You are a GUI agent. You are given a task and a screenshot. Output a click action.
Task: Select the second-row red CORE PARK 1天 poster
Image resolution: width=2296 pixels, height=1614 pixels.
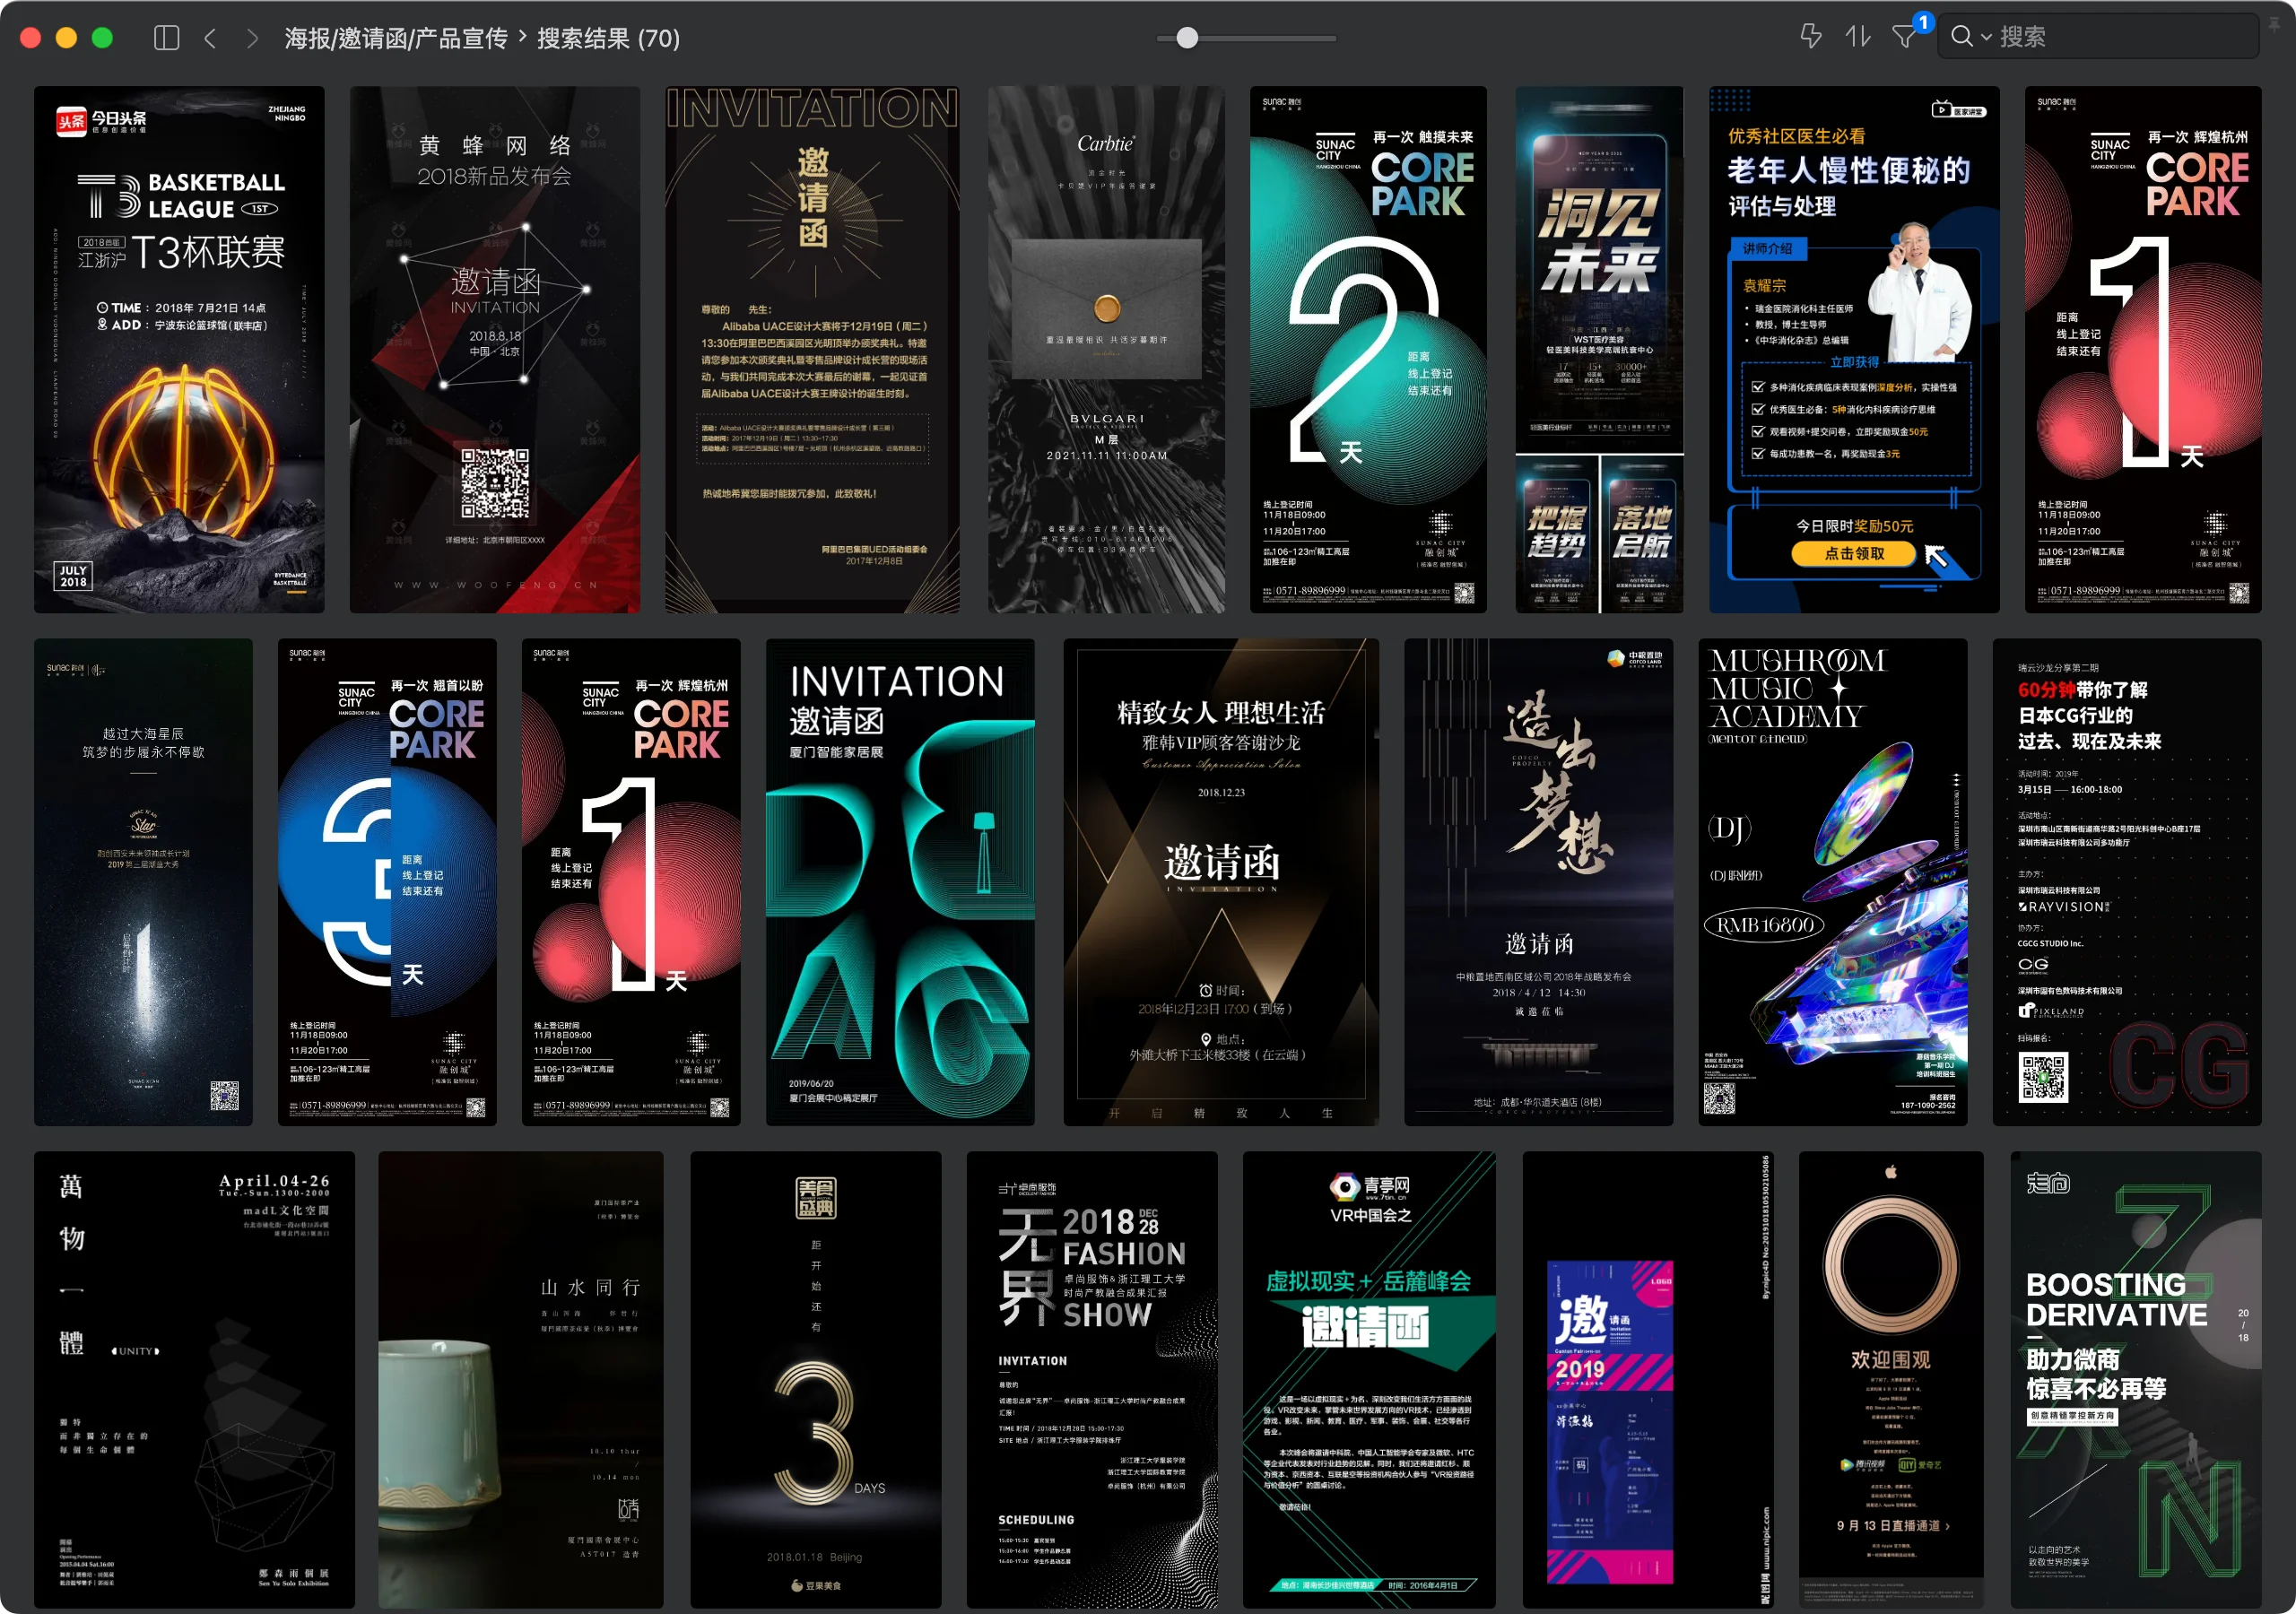[x=631, y=882]
